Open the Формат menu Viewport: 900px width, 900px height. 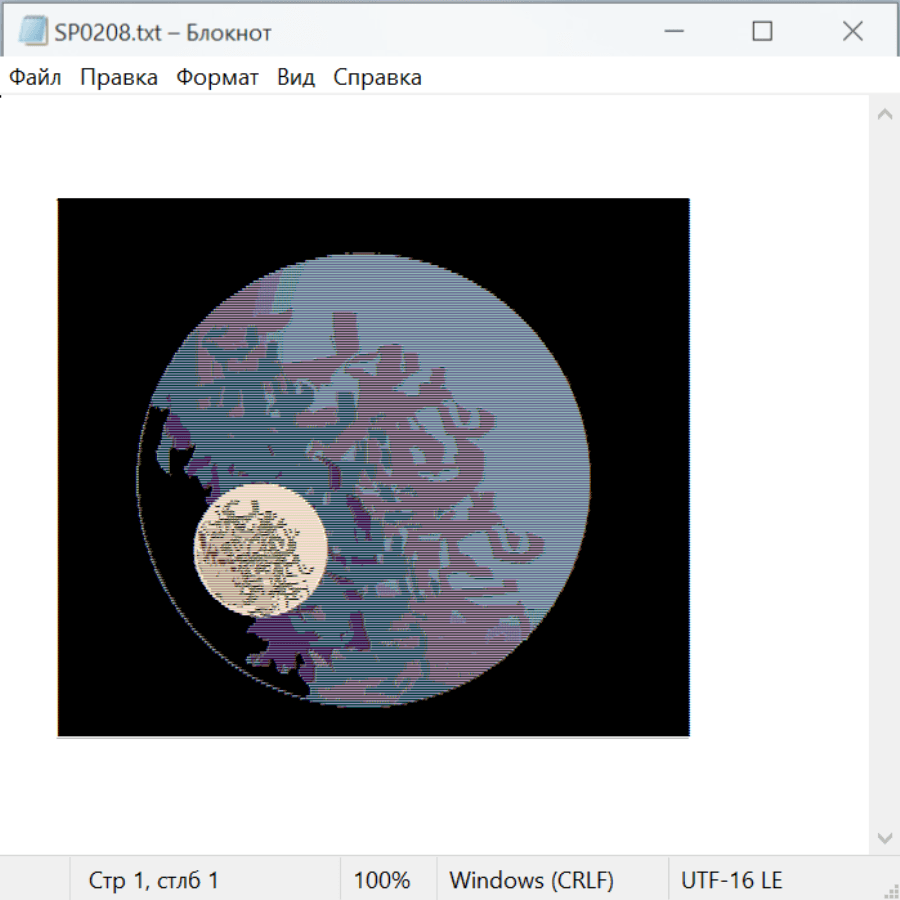[x=217, y=78]
